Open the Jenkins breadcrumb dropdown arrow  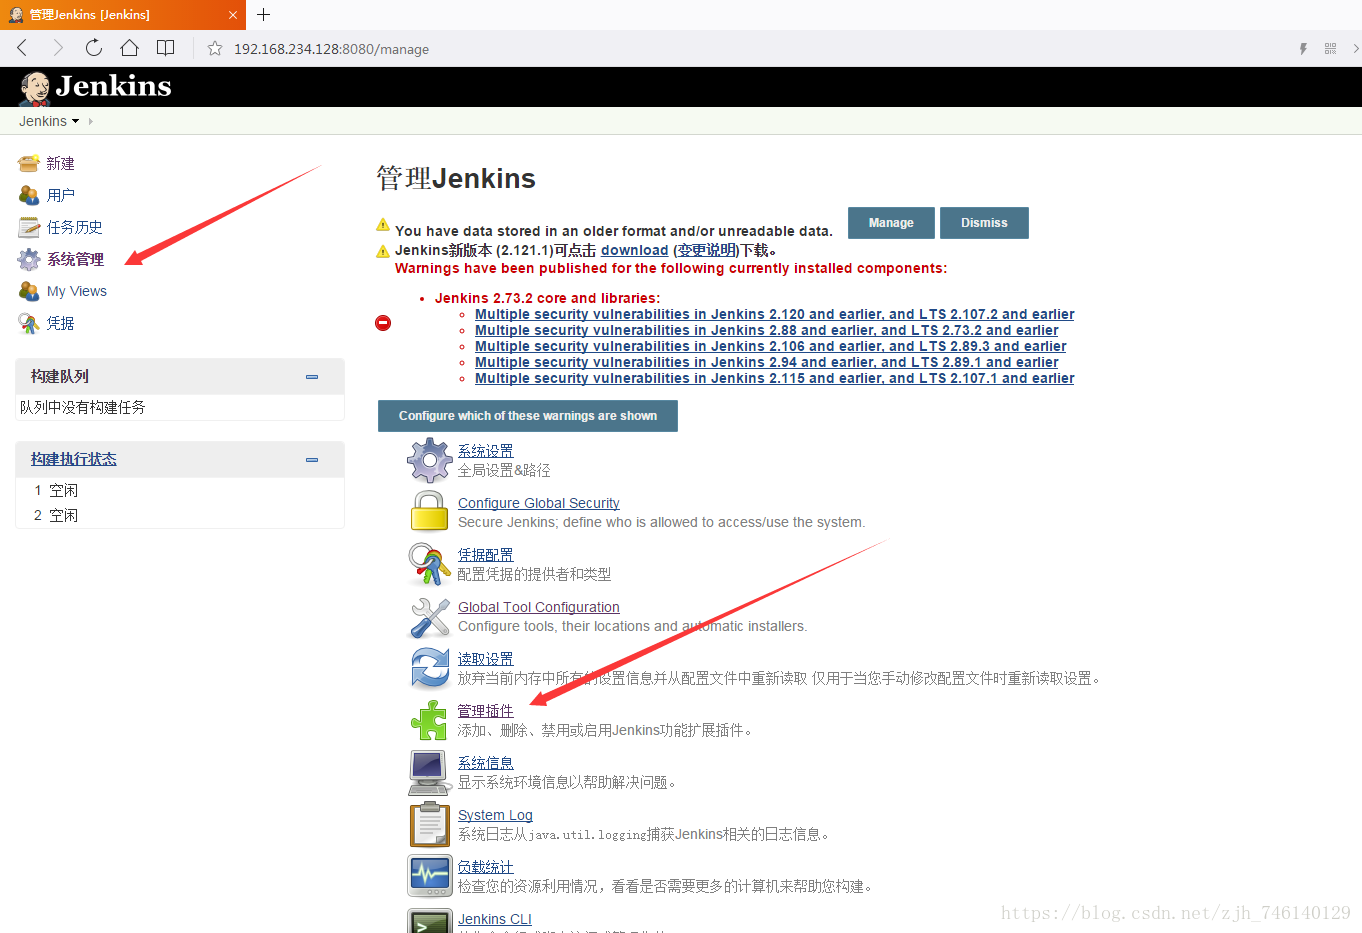click(75, 121)
